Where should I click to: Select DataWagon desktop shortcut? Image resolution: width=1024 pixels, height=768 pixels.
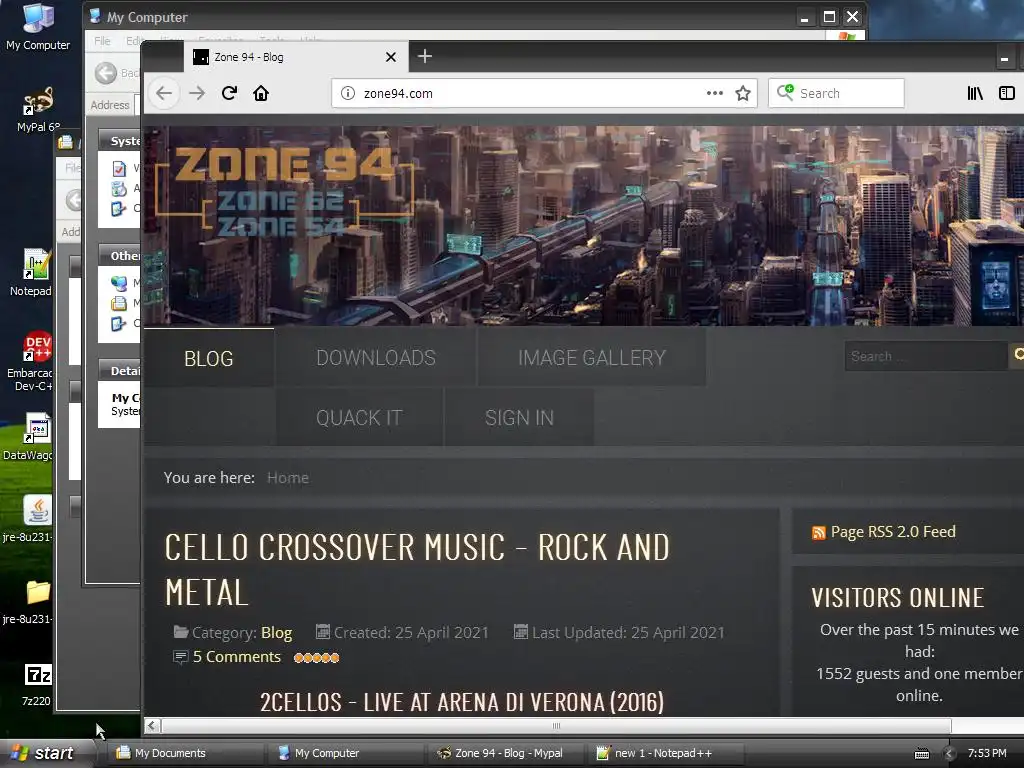click(31, 436)
